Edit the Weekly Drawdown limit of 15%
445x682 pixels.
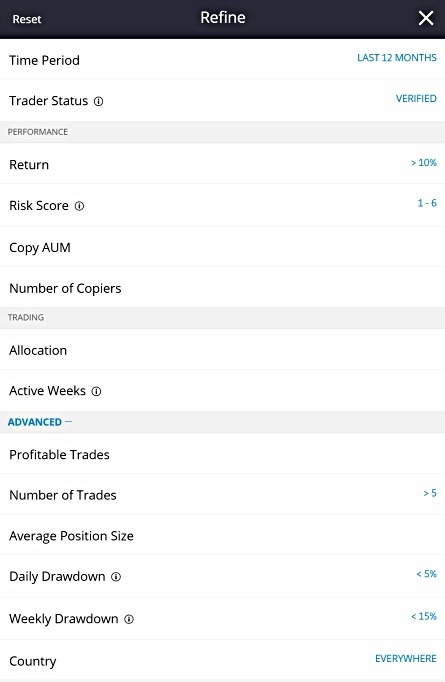click(x=424, y=616)
